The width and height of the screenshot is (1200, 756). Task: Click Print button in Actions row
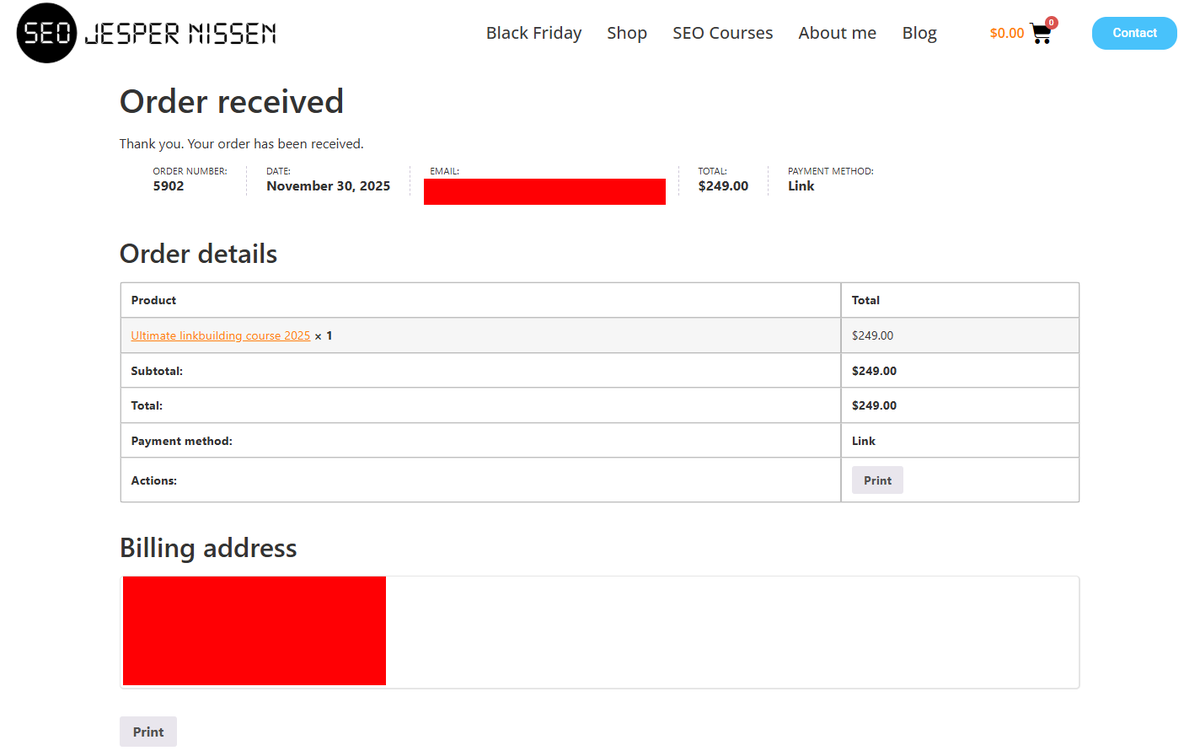[x=877, y=480]
